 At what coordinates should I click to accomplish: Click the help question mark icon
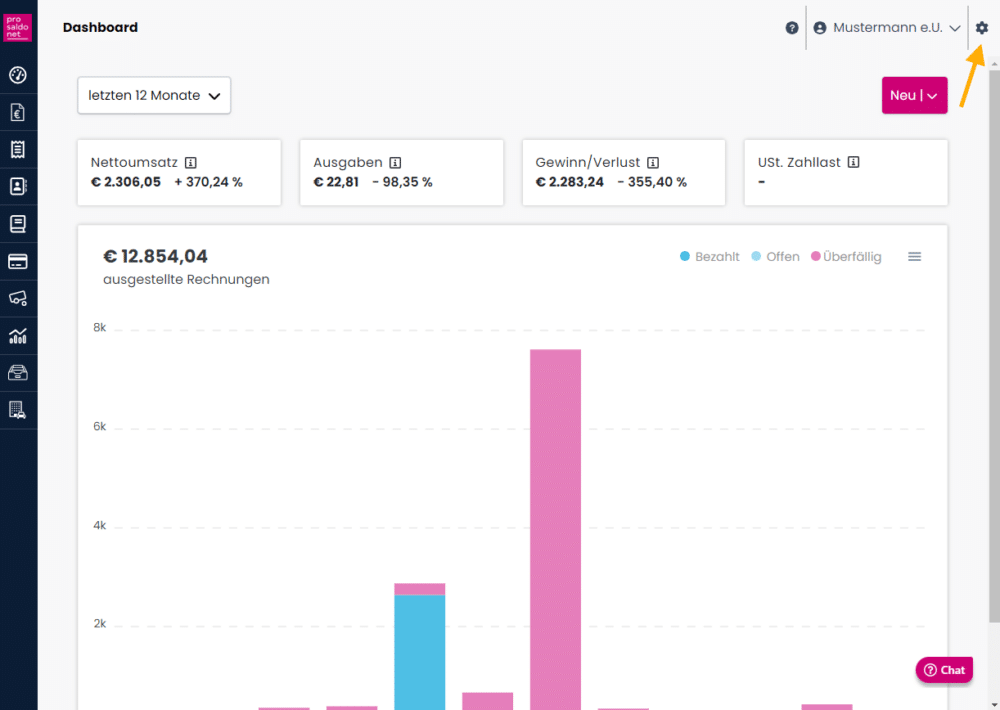point(792,28)
